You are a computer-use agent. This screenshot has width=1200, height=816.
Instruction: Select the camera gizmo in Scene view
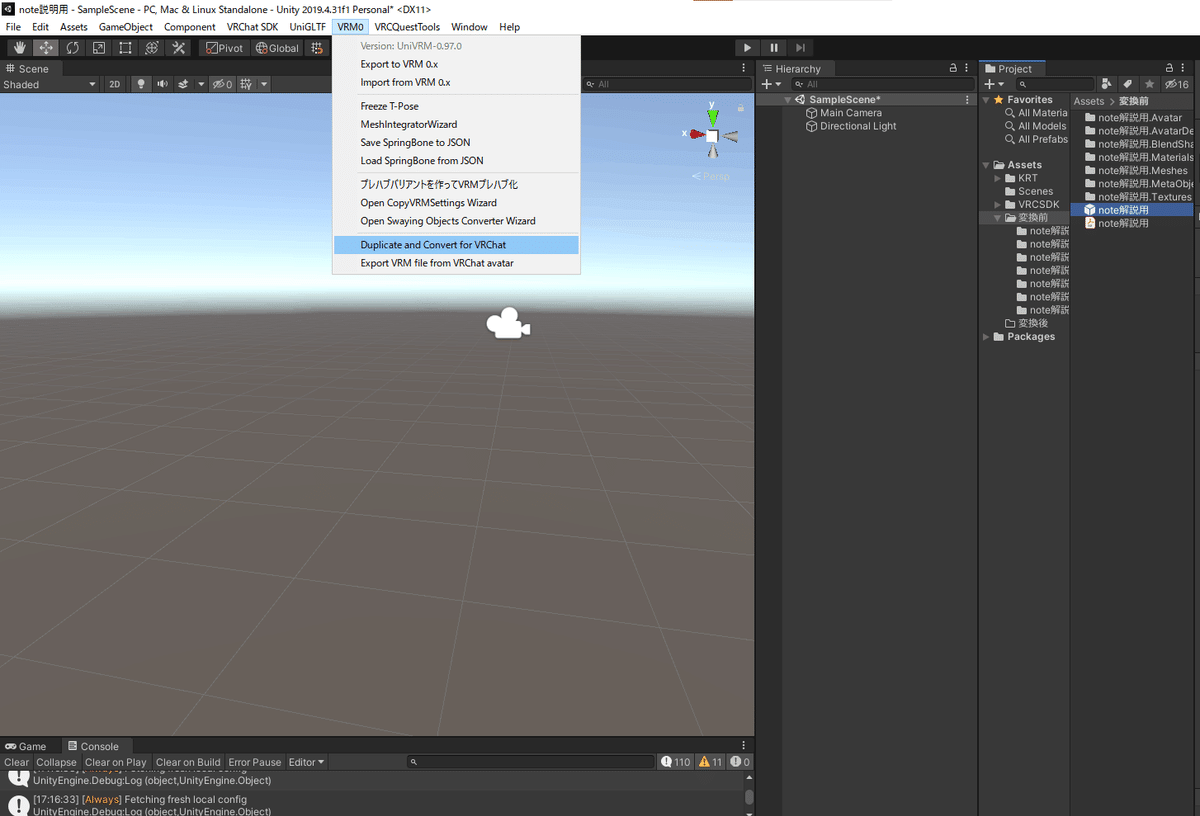[508, 323]
